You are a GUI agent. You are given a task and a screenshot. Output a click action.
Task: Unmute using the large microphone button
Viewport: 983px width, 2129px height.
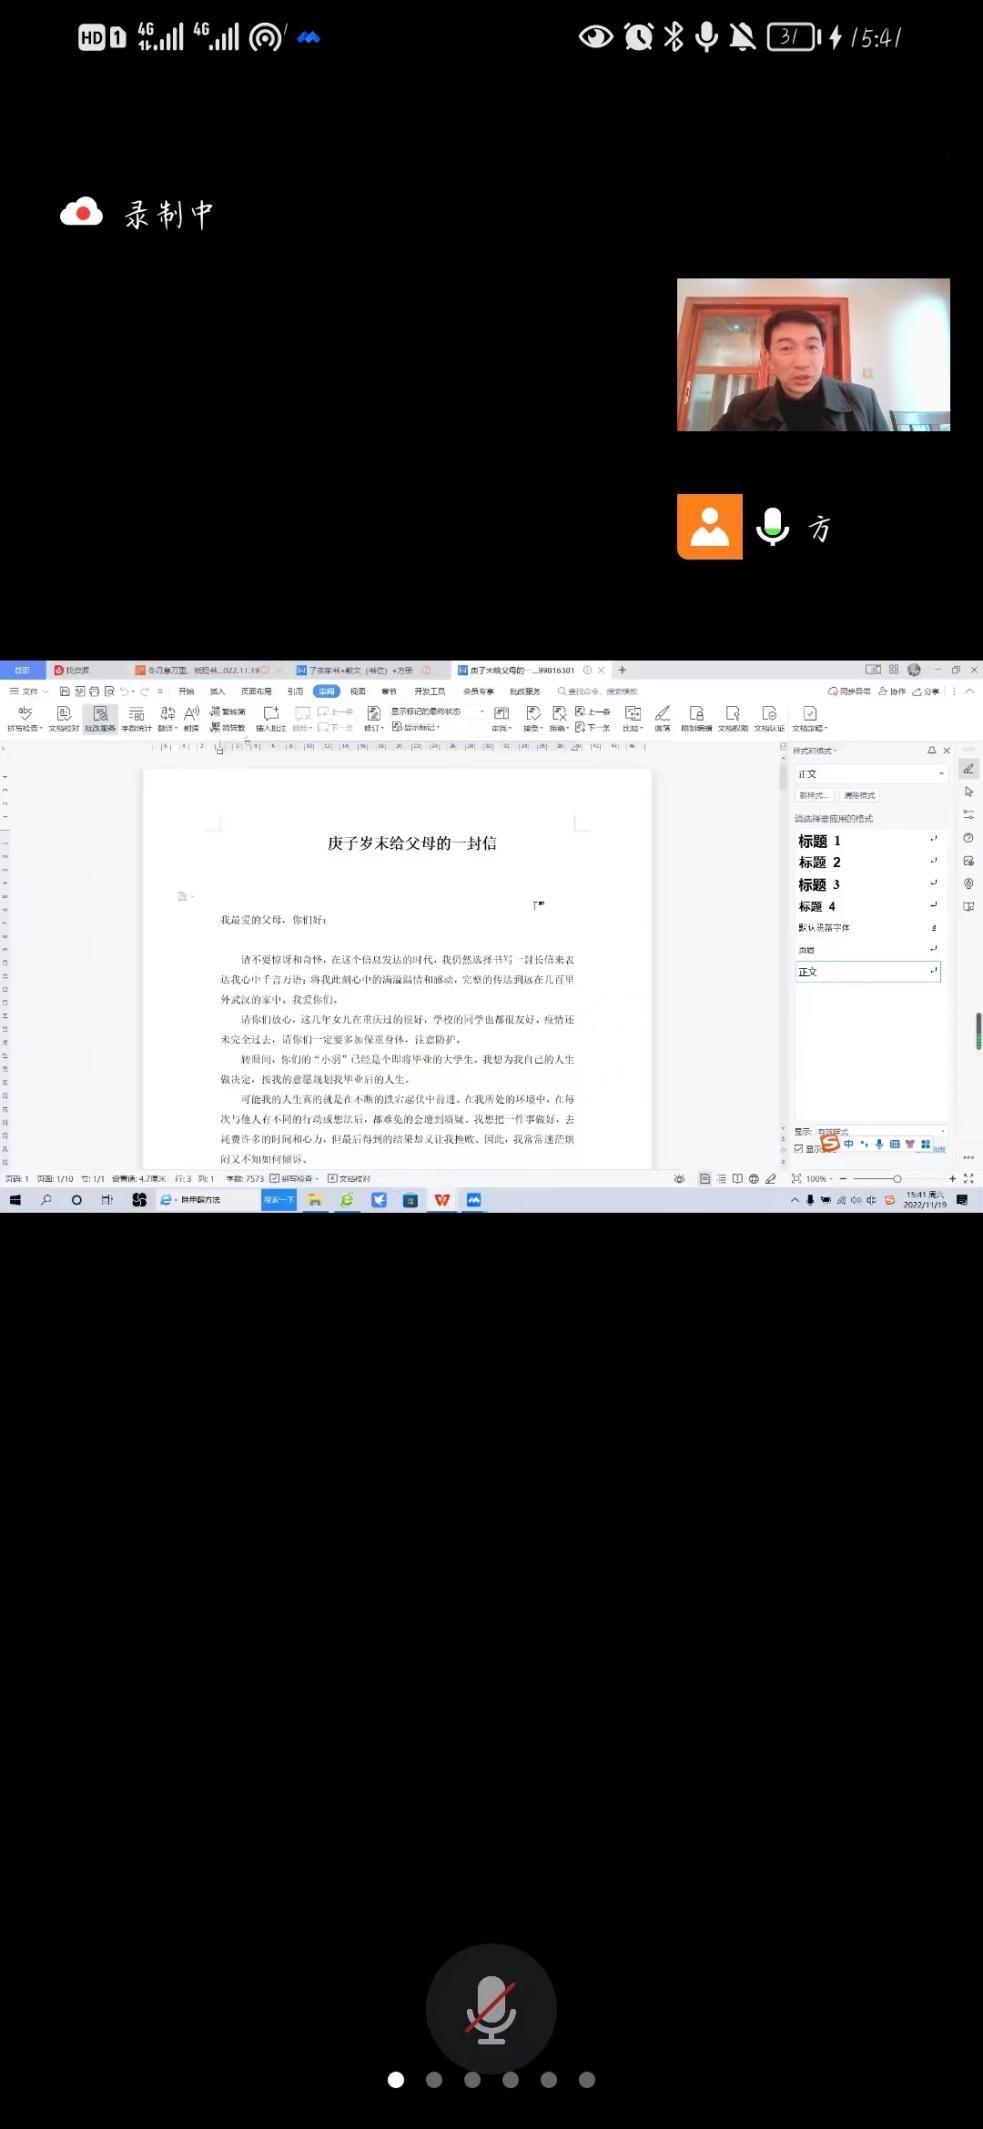coord(490,2008)
